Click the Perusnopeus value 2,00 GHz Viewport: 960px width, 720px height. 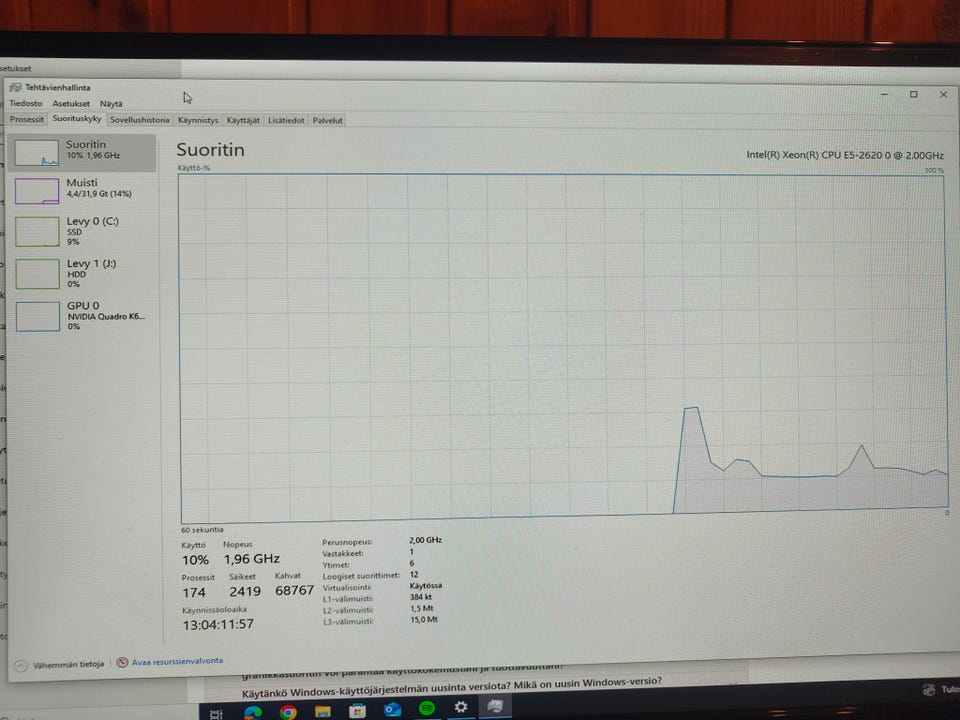click(426, 540)
